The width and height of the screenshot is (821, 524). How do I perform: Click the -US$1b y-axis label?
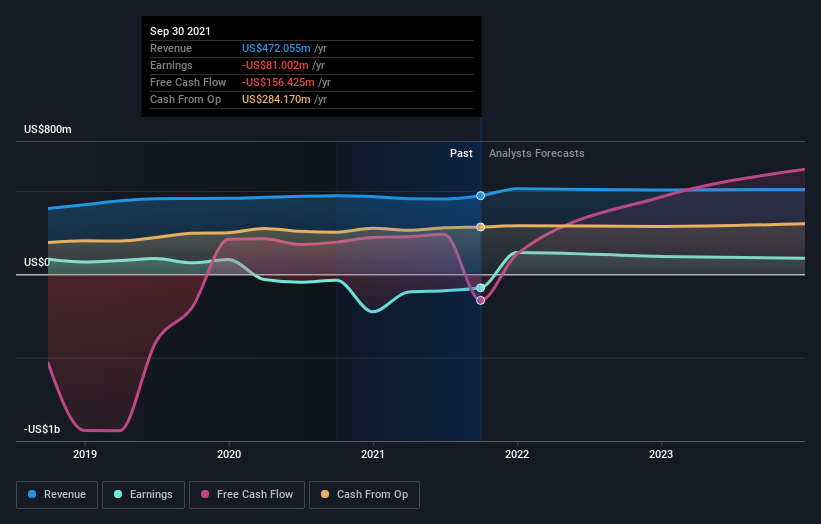(x=42, y=429)
